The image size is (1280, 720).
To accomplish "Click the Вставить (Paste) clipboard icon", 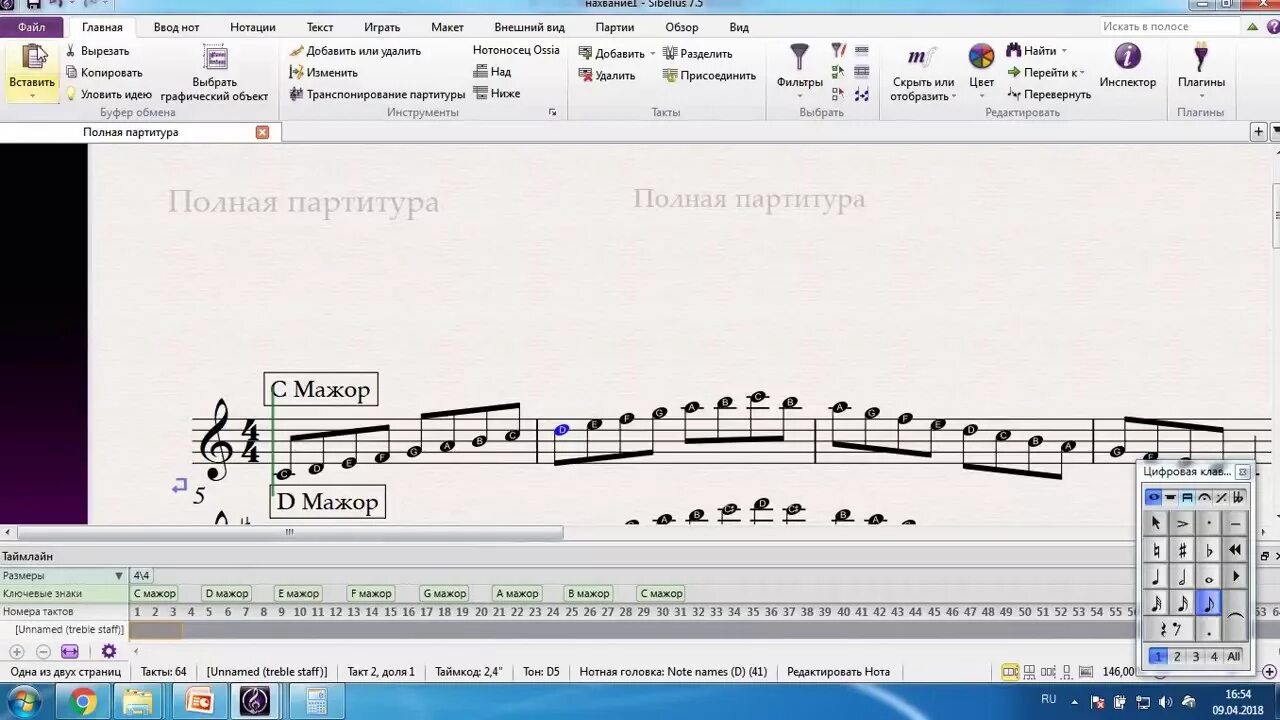I will click(x=34, y=58).
